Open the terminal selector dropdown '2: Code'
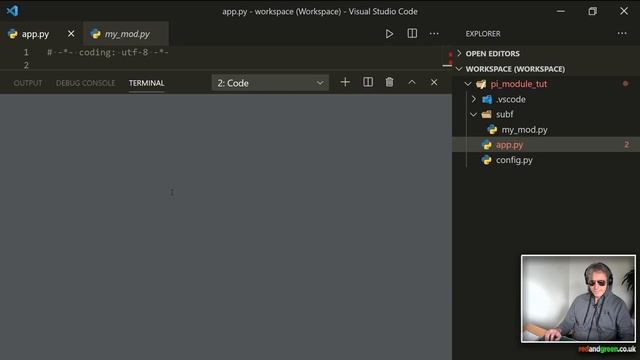 270,83
